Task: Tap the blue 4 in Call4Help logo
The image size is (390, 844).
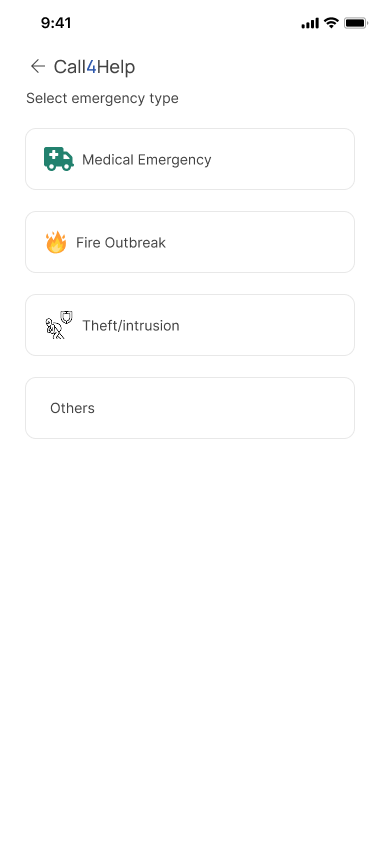Action: tap(91, 67)
